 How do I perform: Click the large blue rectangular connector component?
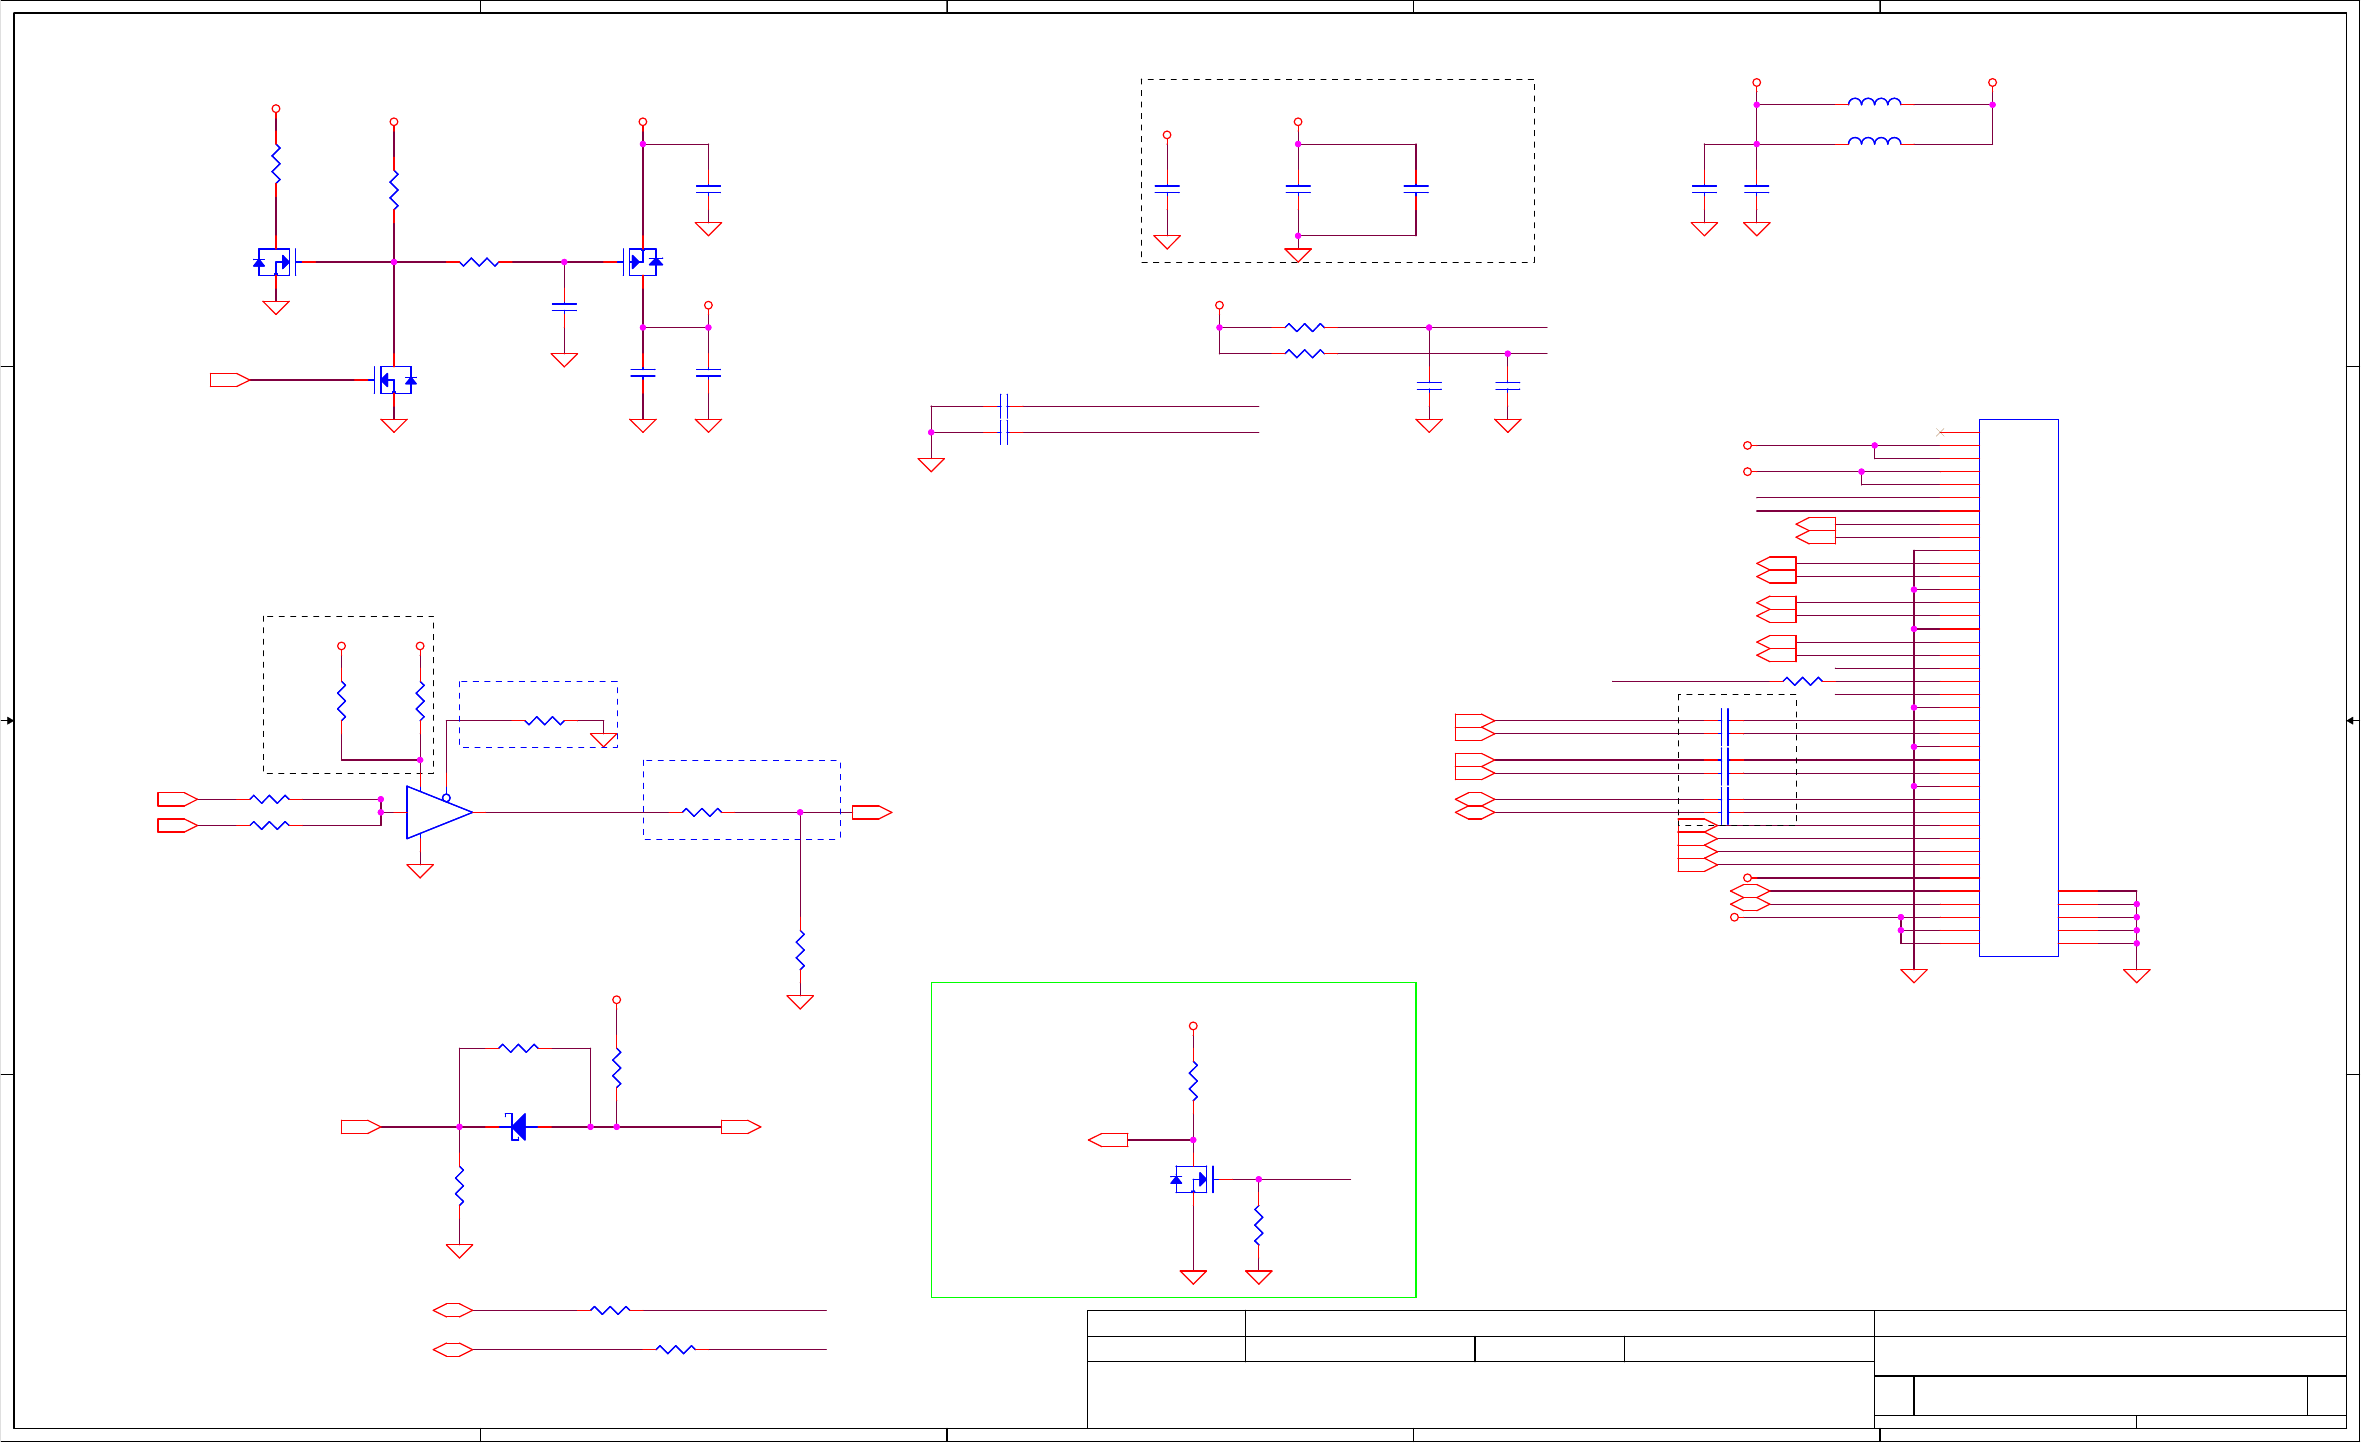coord(2018,687)
